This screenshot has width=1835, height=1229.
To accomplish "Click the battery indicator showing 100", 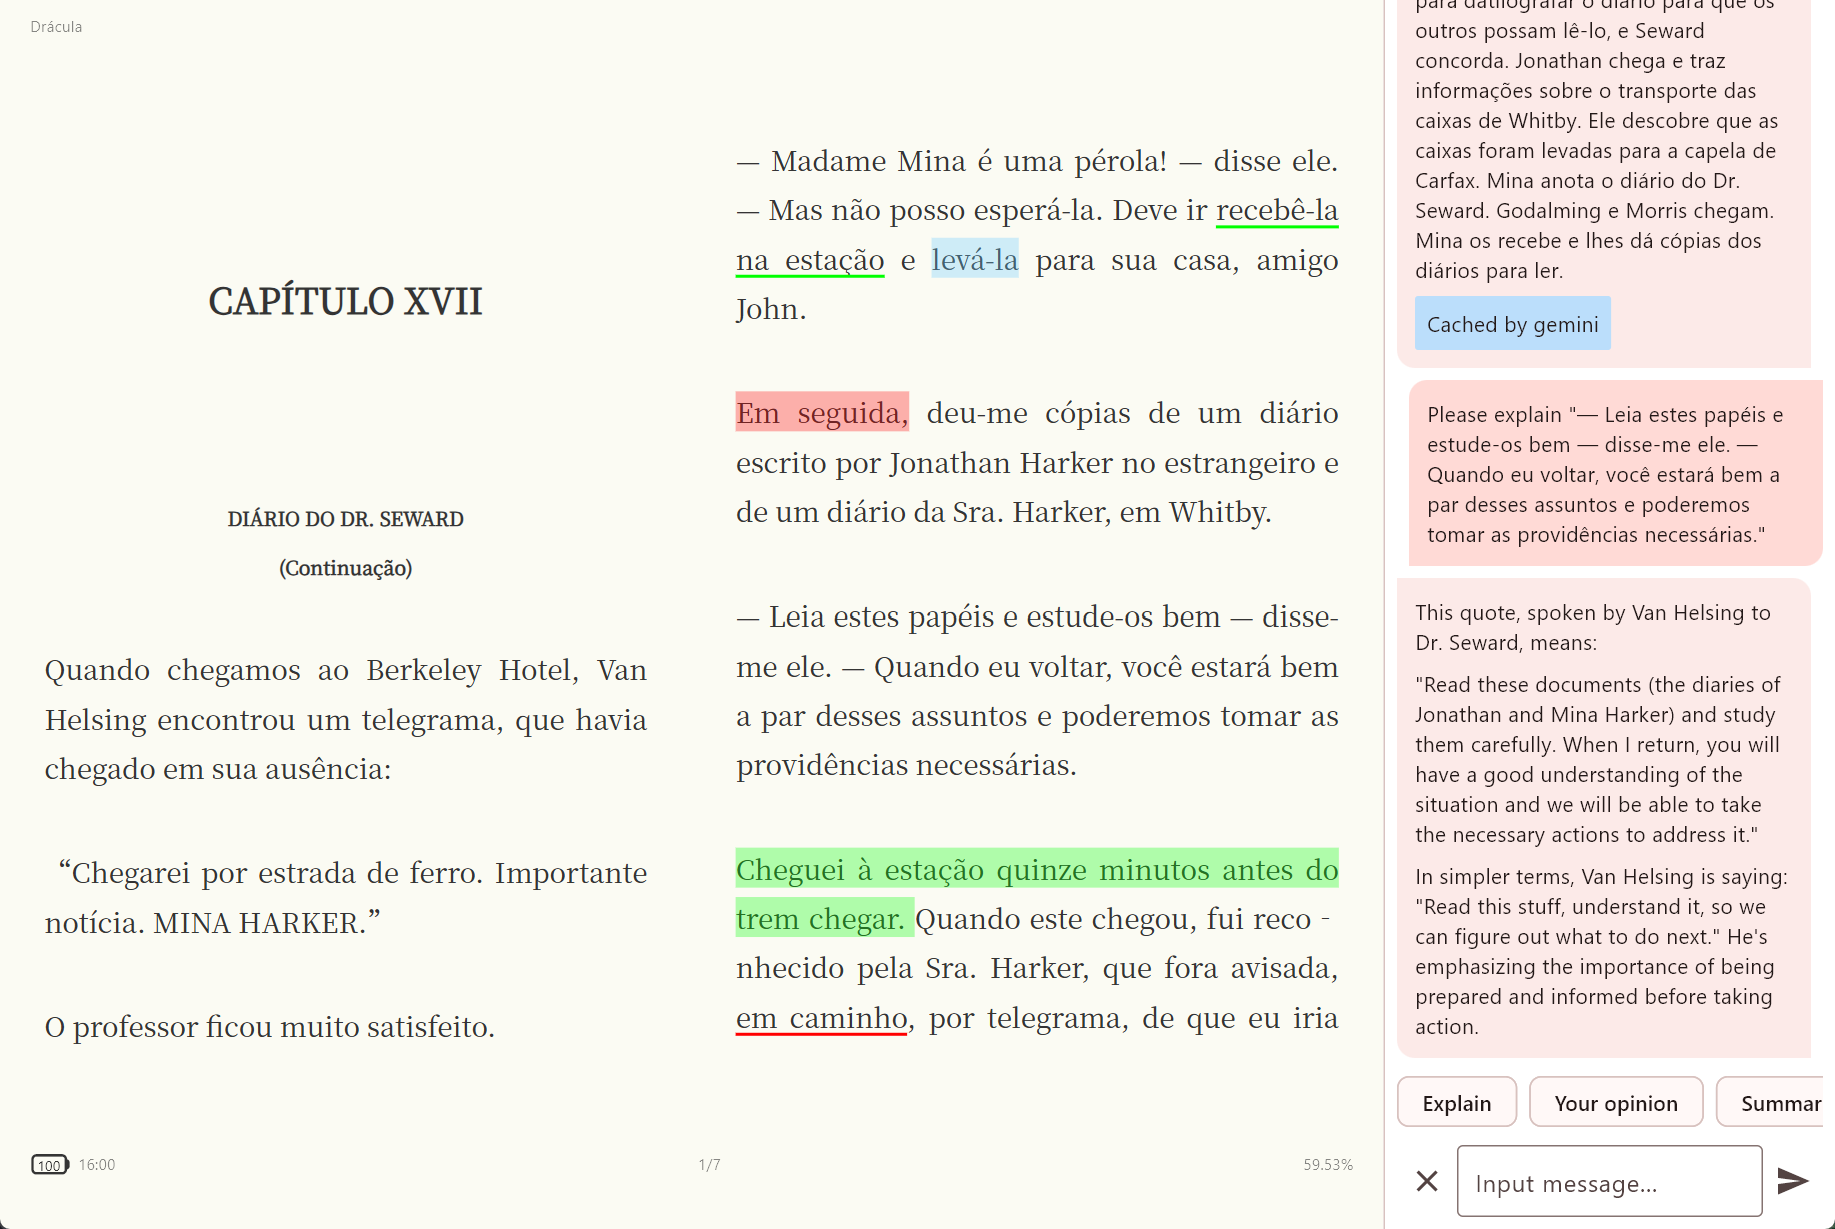I will coord(50,1164).
